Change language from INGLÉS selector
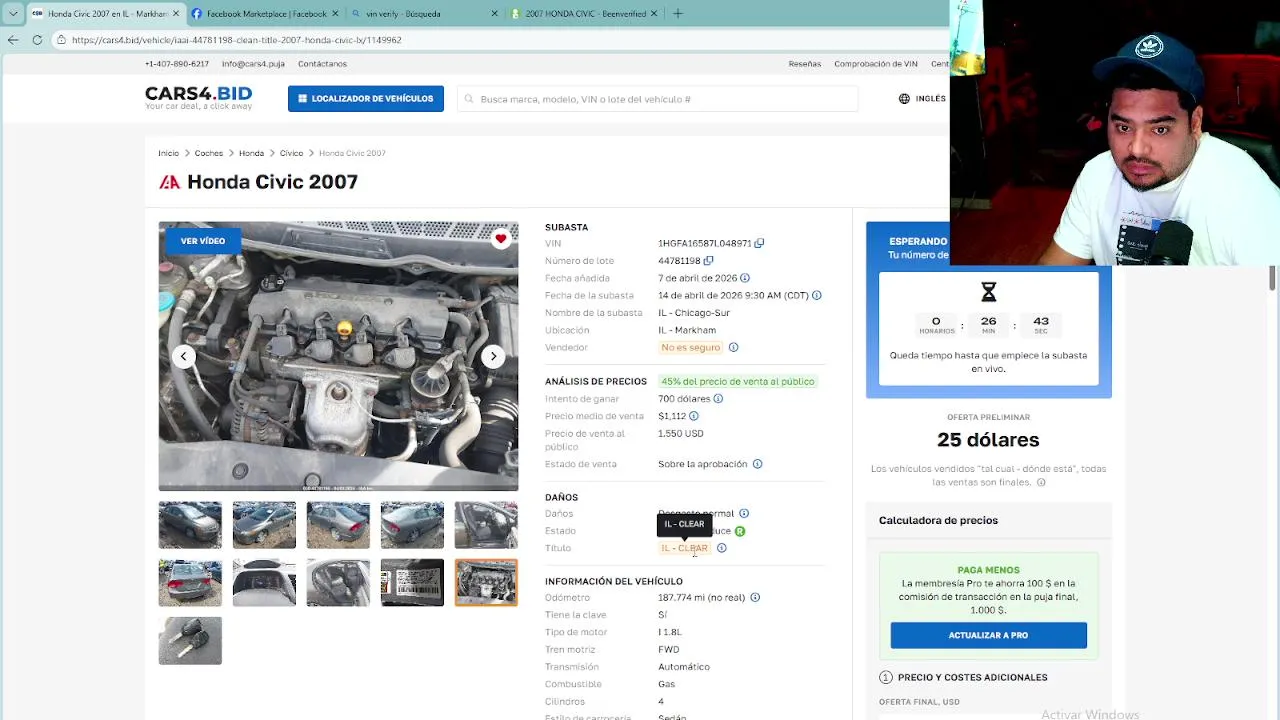 [922, 99]
